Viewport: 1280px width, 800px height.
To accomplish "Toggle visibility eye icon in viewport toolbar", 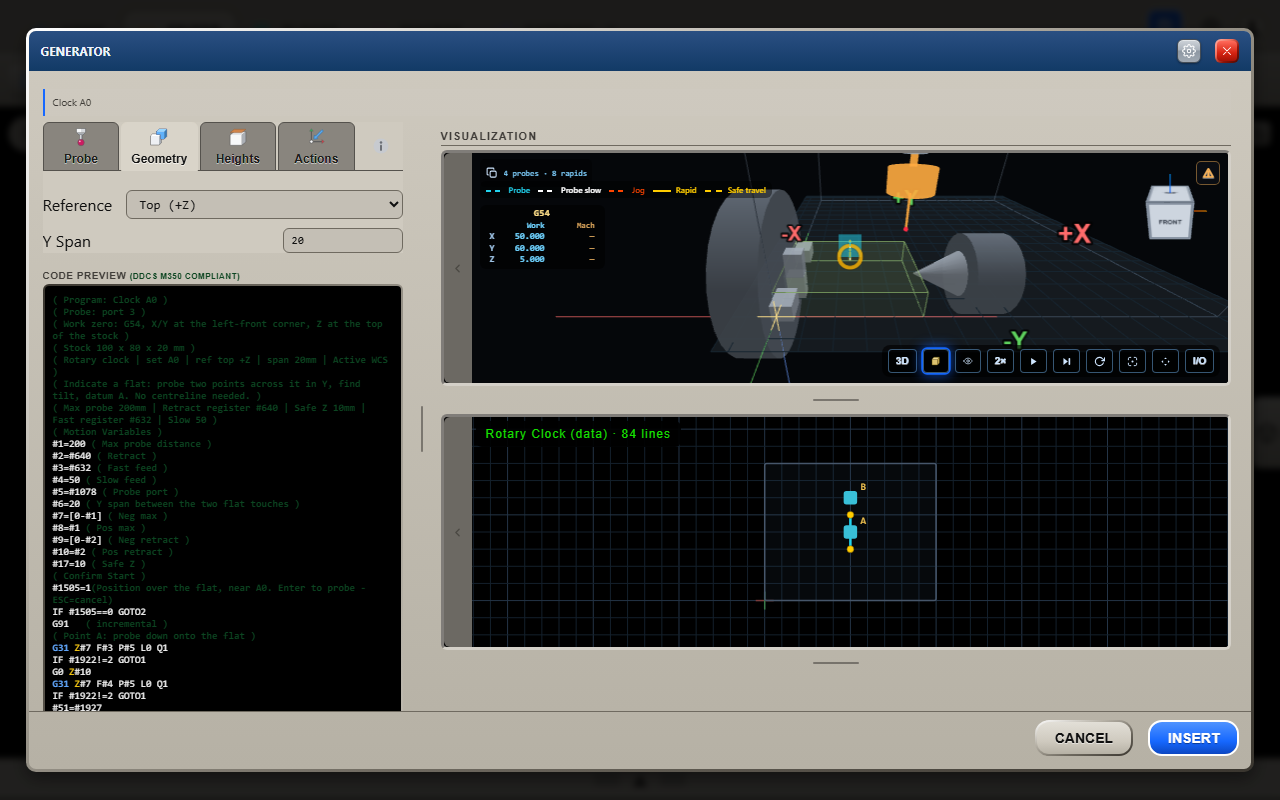I will (x=968, y=361).
